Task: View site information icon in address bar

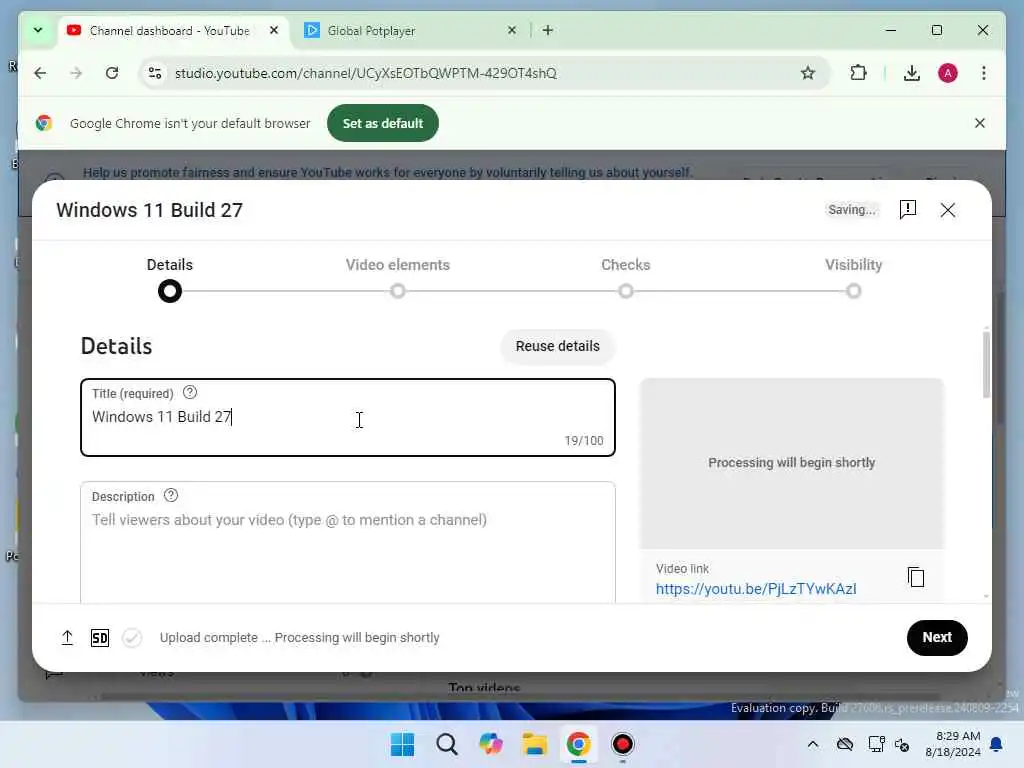Action: pyautogui.click(x=155, y=73)
